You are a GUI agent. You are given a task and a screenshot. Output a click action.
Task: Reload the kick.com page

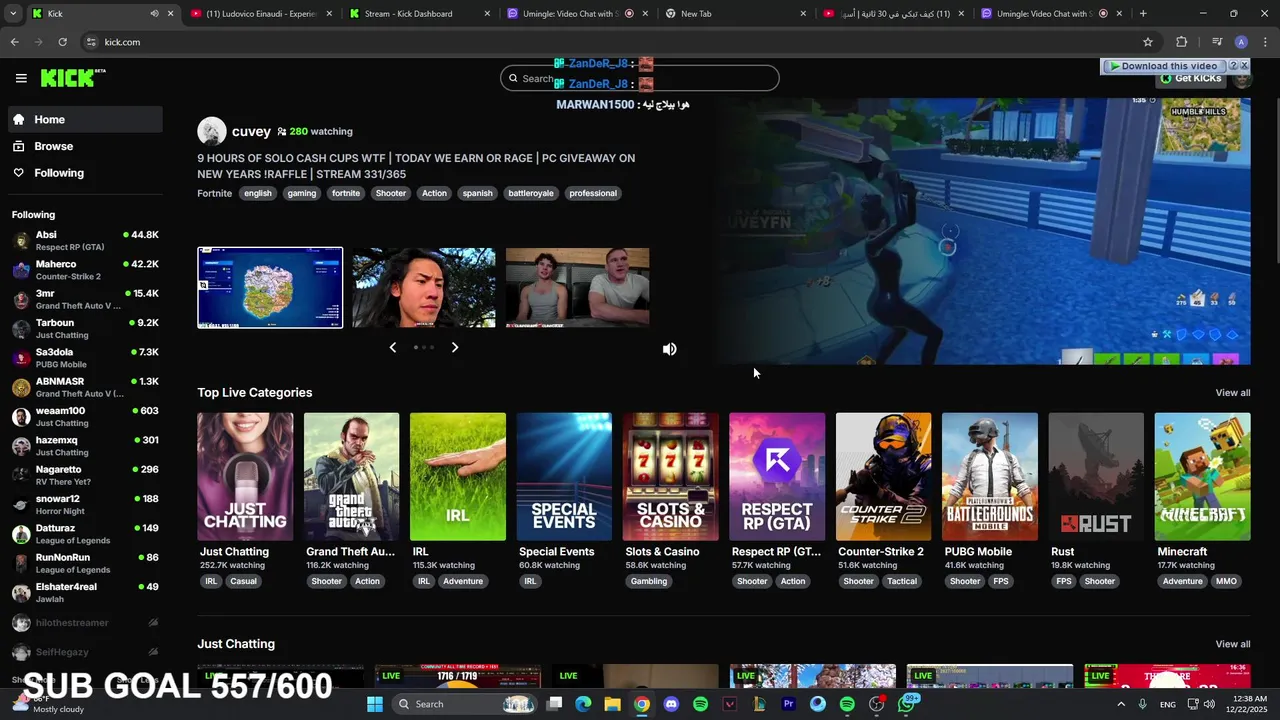62,42
